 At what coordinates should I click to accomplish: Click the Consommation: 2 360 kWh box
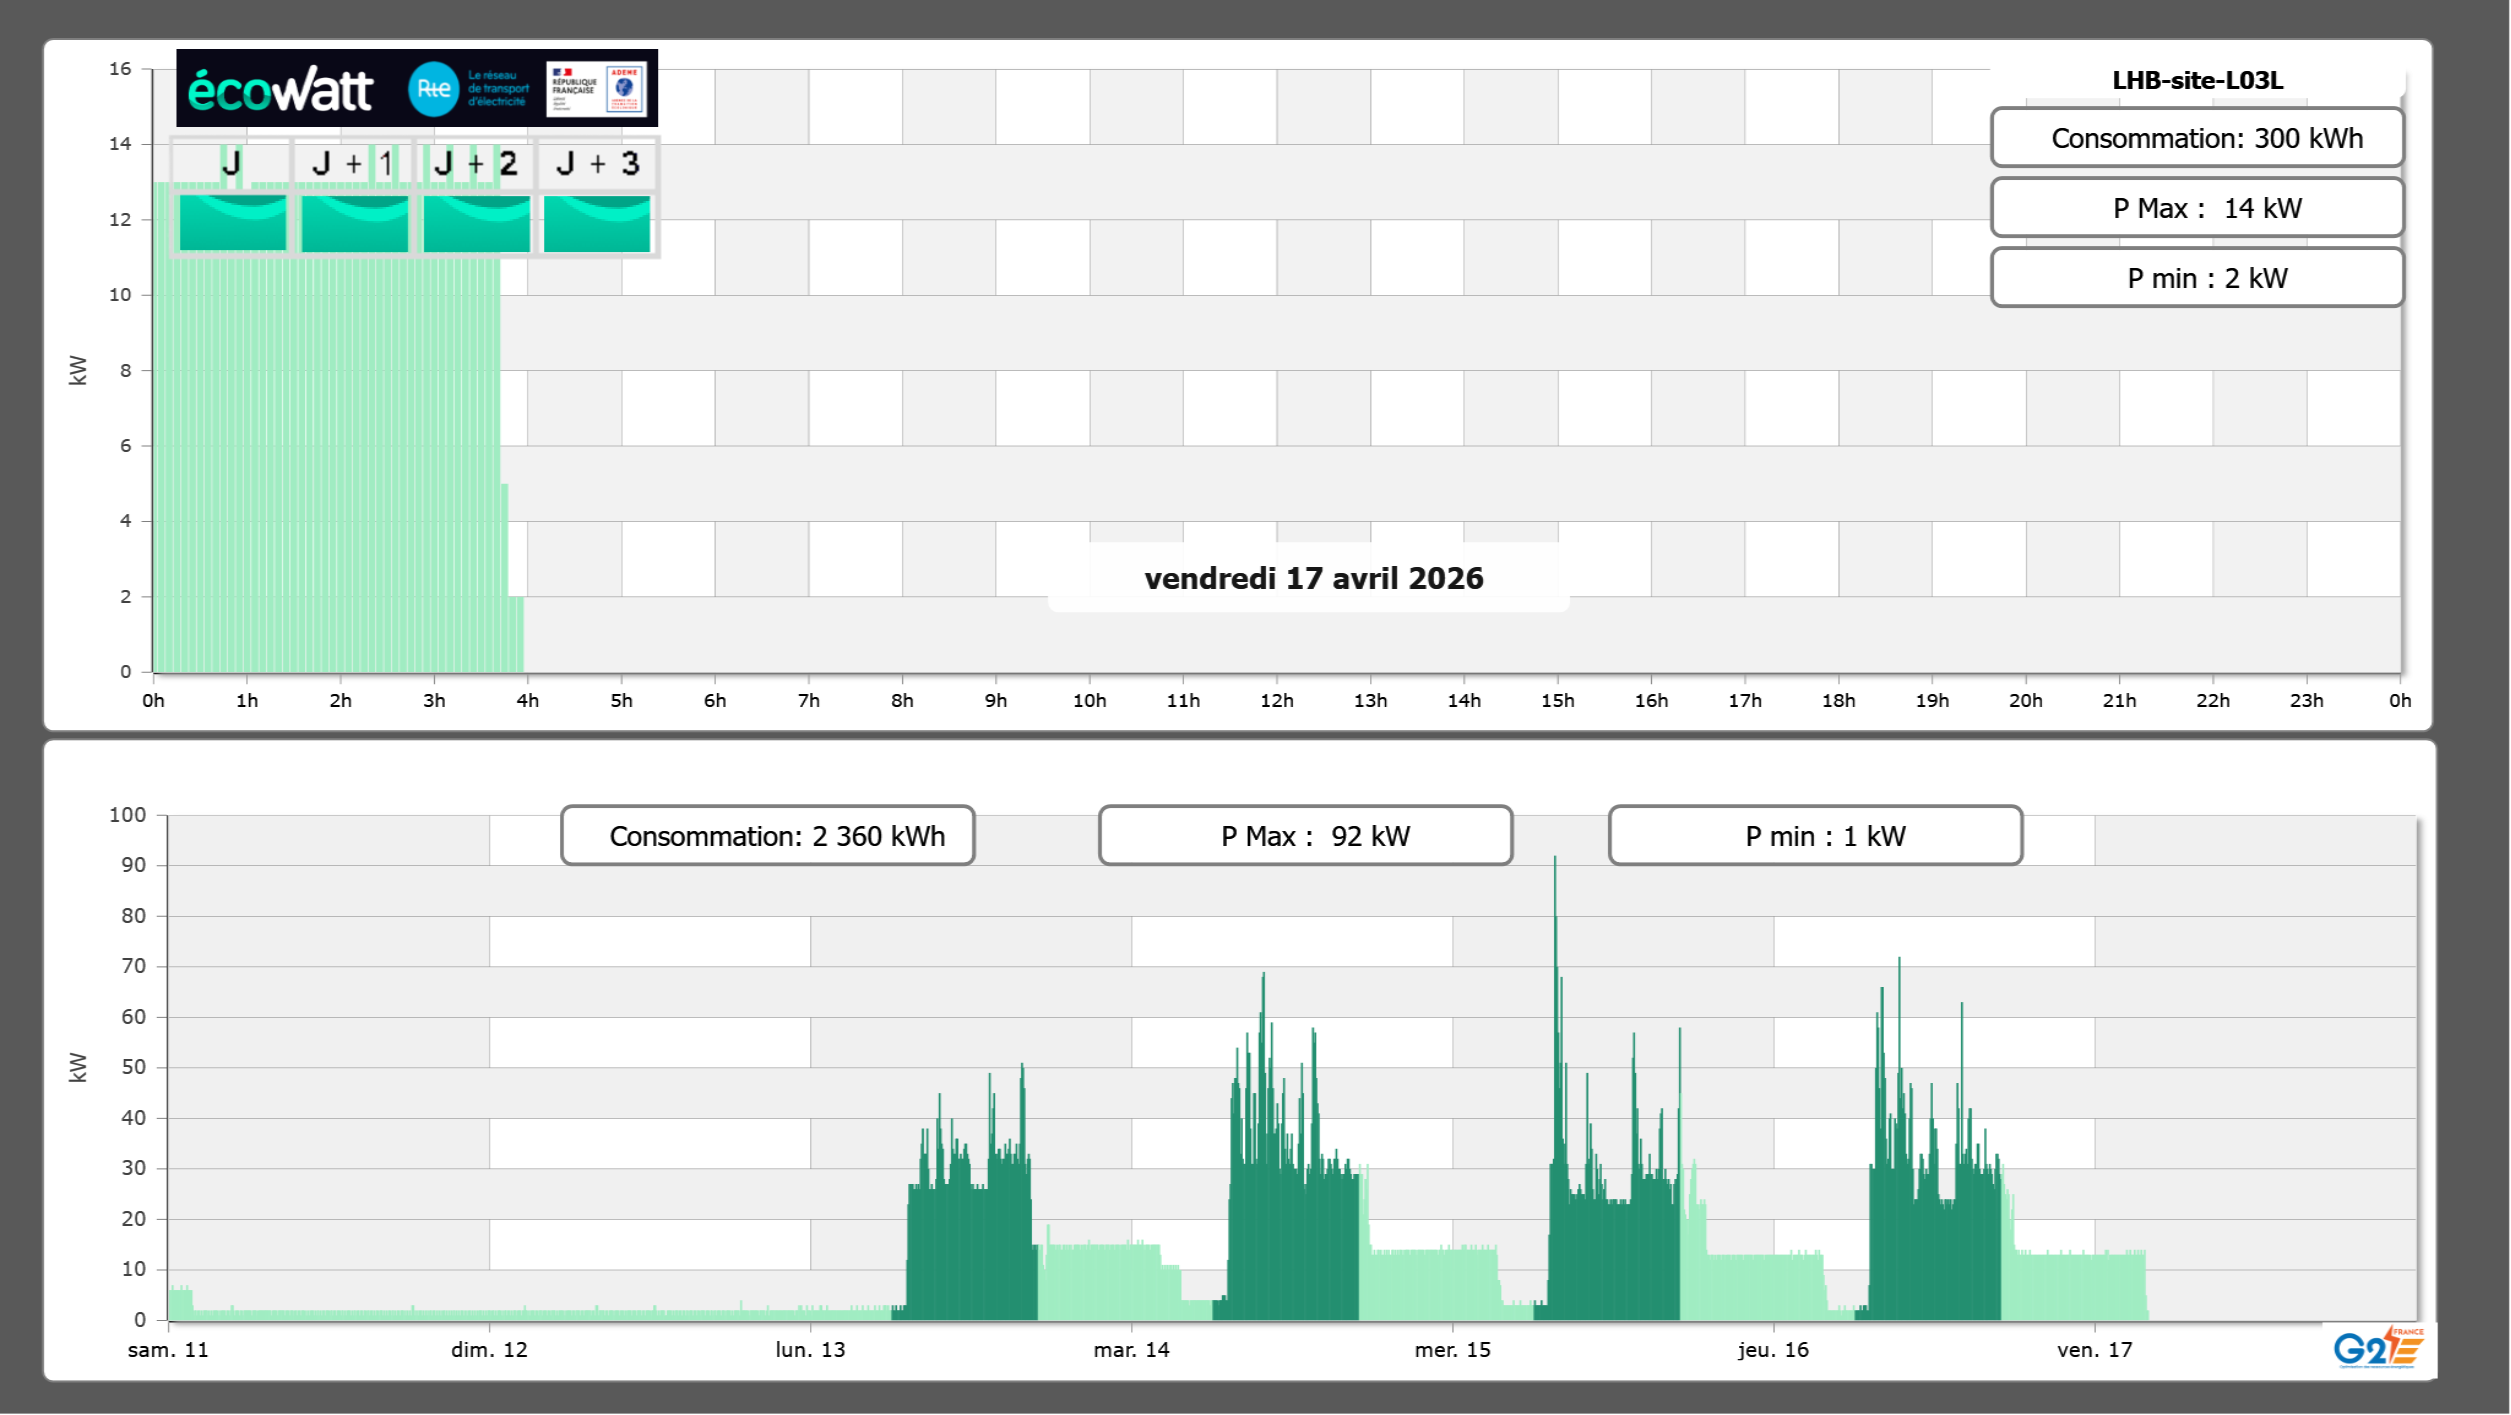coord(767,836)
